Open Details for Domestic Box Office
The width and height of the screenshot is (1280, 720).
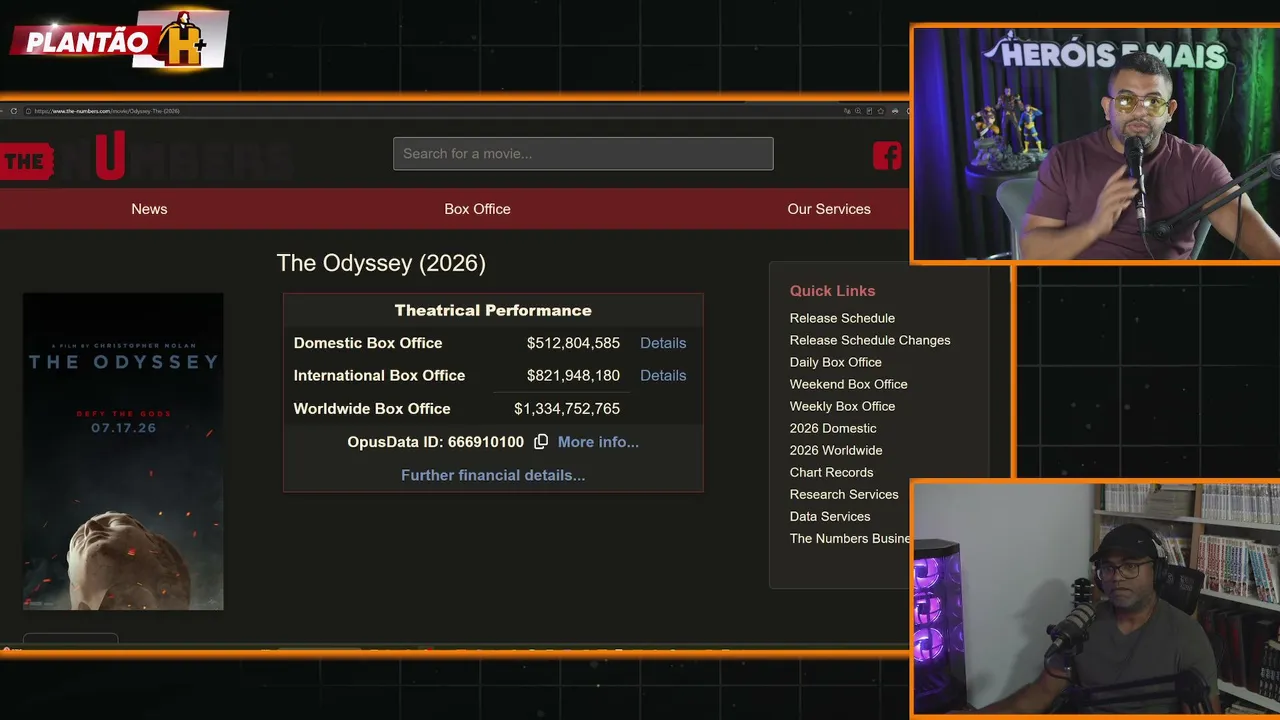[x=663, y=343]
